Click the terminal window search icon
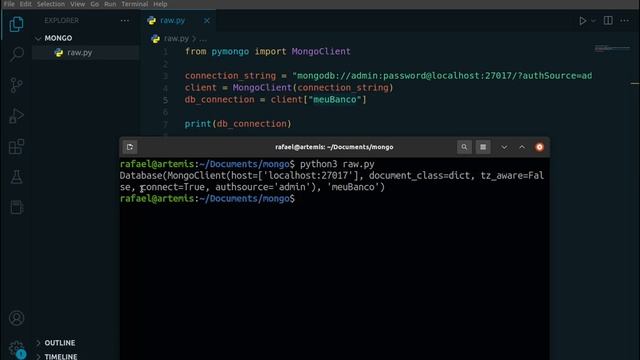Screen dimensions: 640x360 click(x=464, y=147)
